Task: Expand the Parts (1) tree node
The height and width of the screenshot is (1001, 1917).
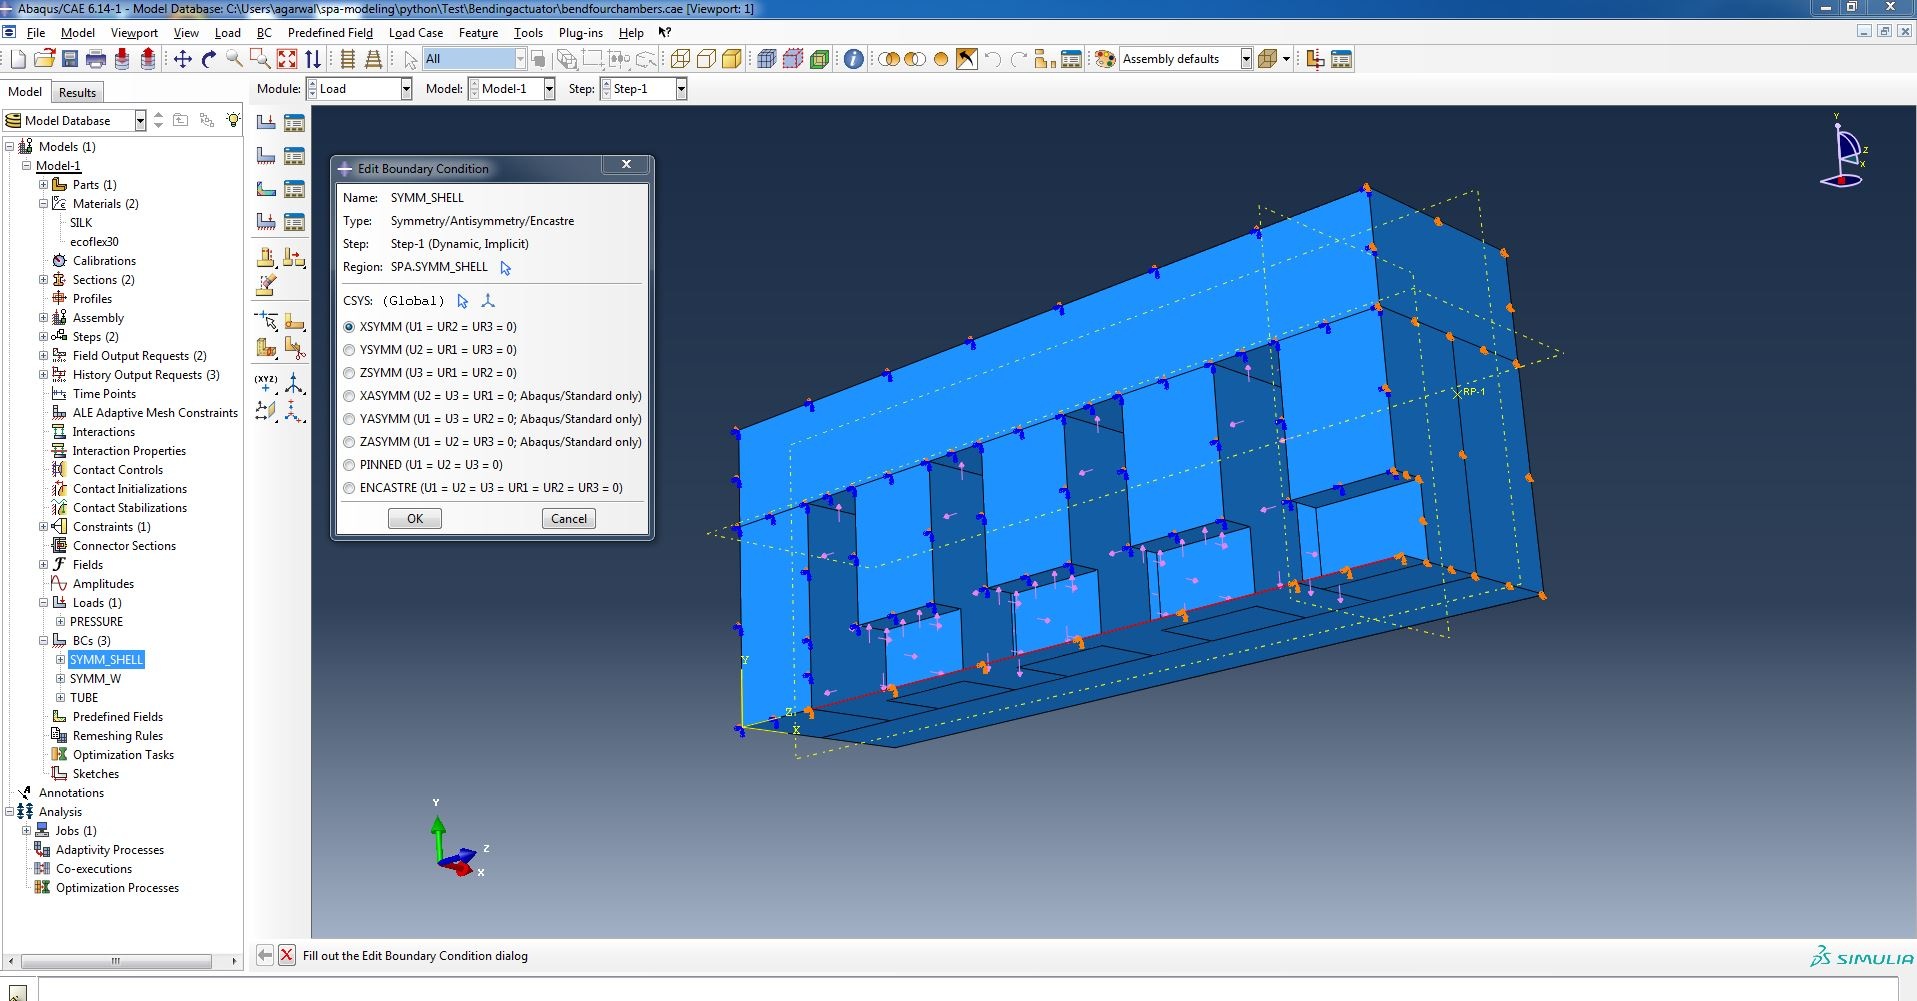Action: point(43,185)
